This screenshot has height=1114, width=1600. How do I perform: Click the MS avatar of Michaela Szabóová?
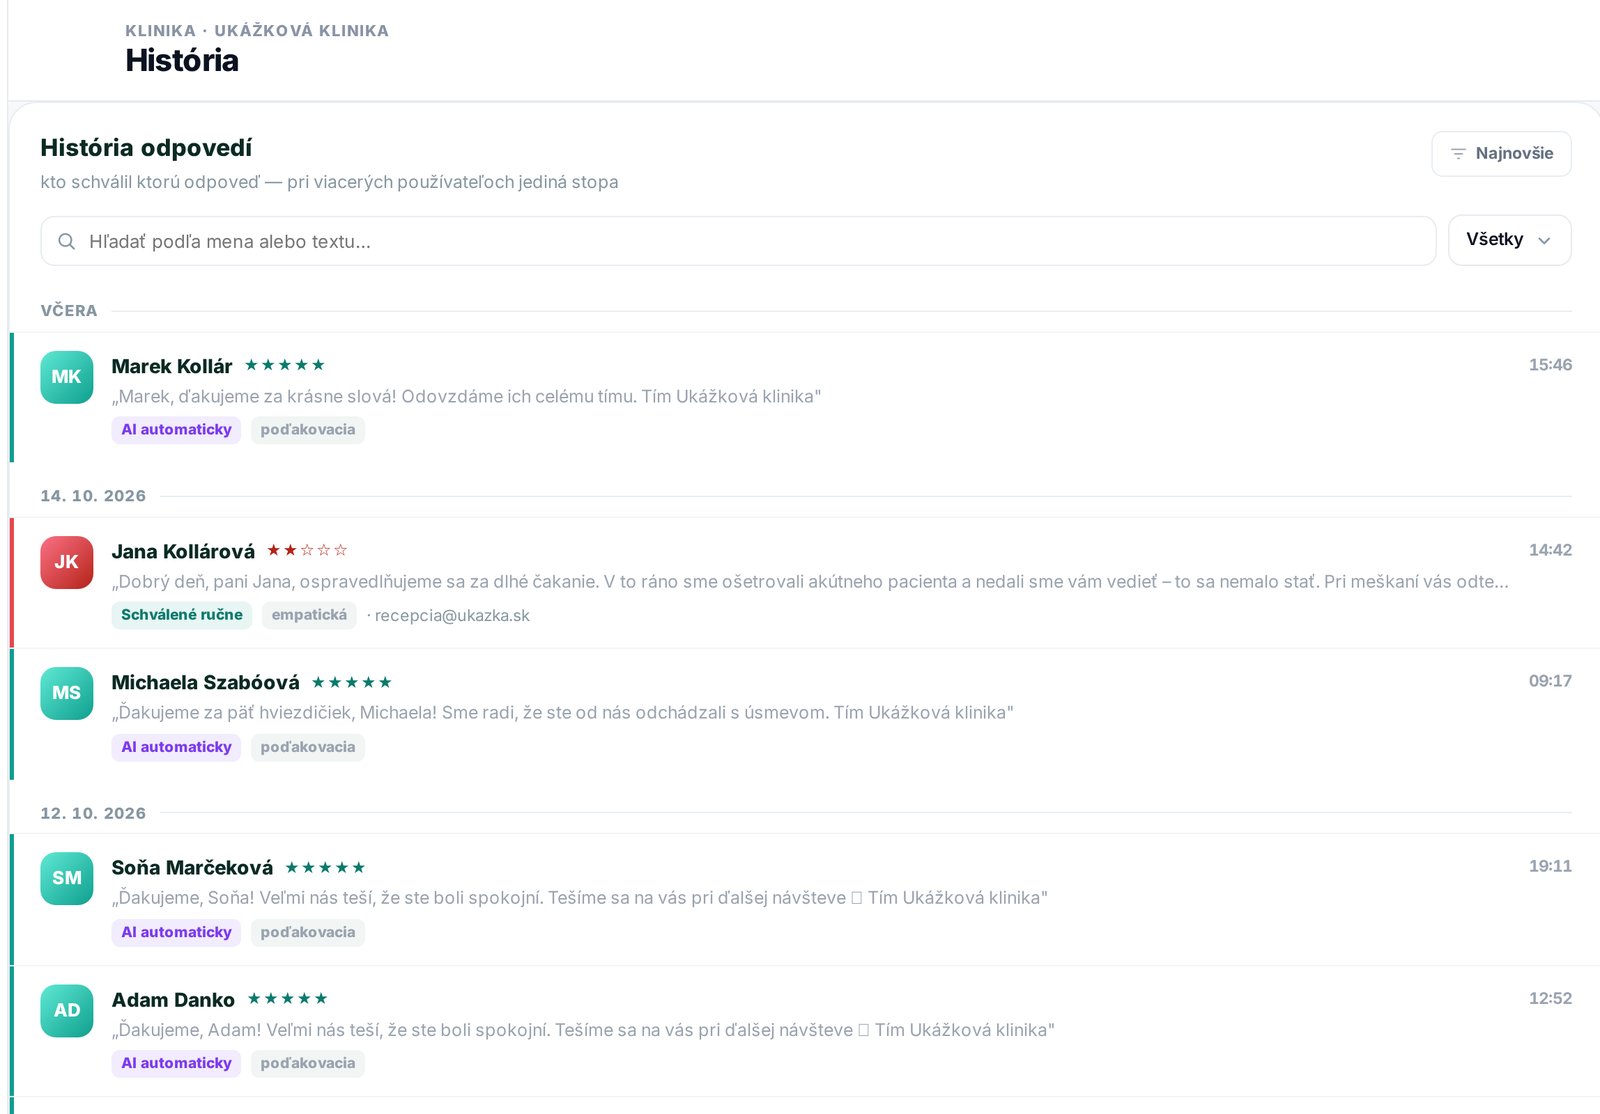coord(67,693)
